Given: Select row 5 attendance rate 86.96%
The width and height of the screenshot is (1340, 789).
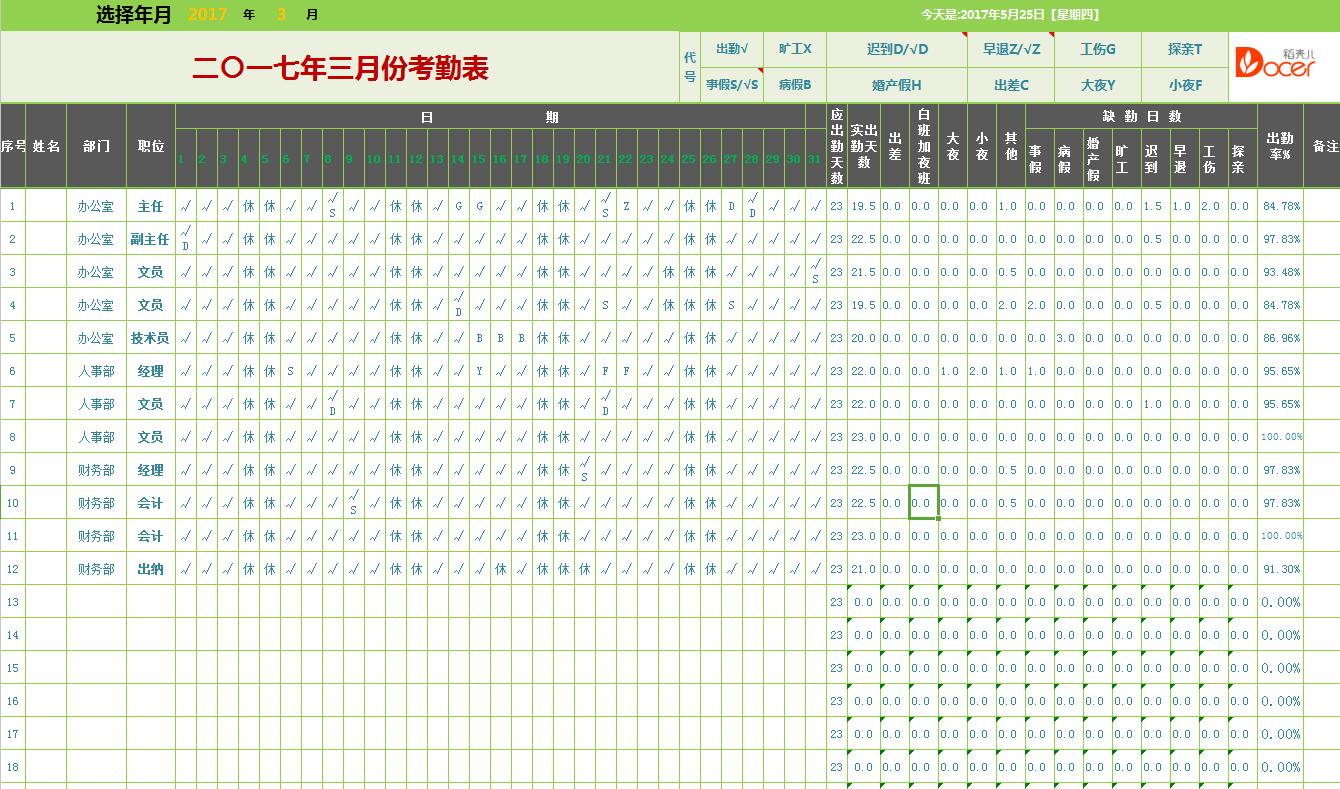Looking at the screenshot, I should click(x=1280, y=338).
